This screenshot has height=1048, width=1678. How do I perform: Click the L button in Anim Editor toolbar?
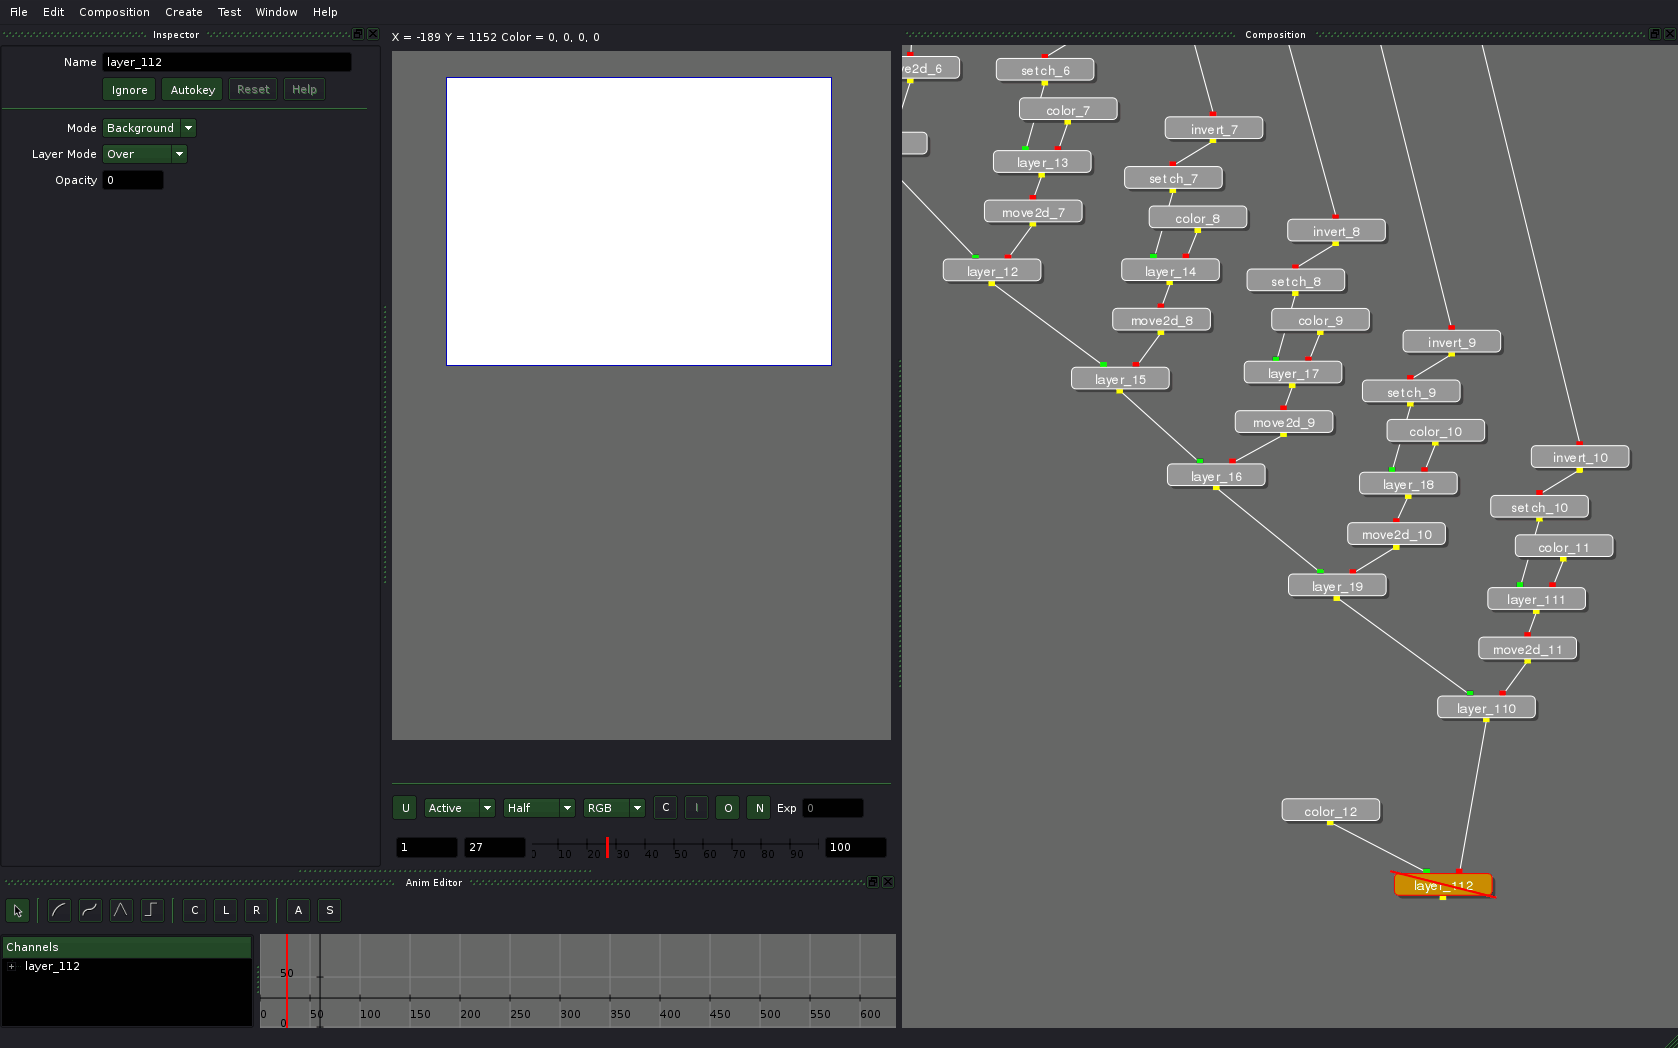coord(226,910)
